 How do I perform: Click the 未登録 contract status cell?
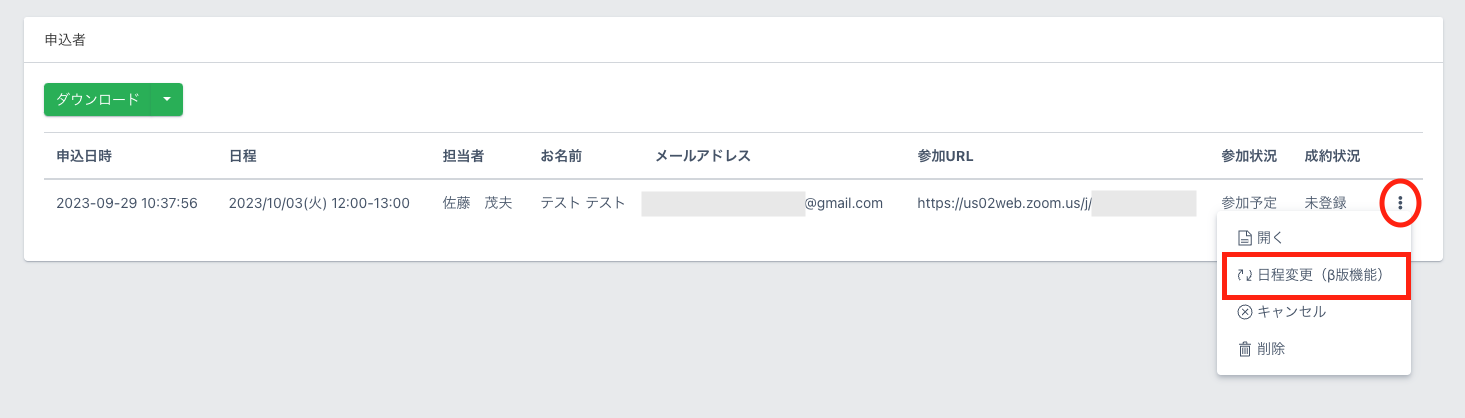(x=1325, y=203)
